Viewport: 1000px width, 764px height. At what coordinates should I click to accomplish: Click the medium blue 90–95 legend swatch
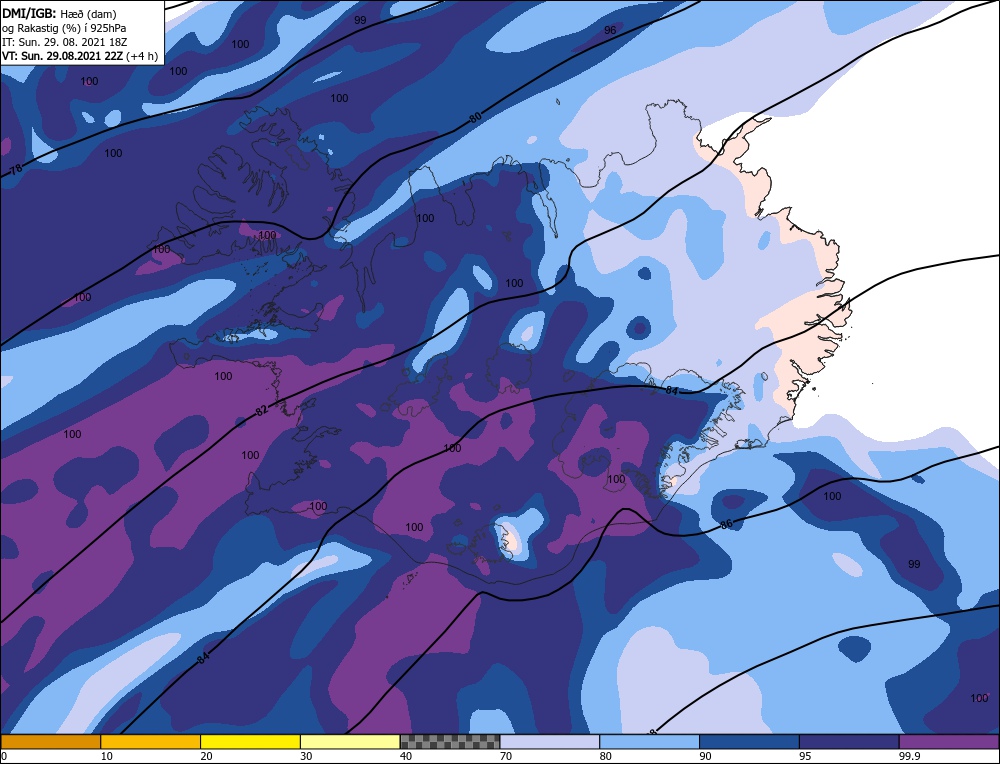749,742
